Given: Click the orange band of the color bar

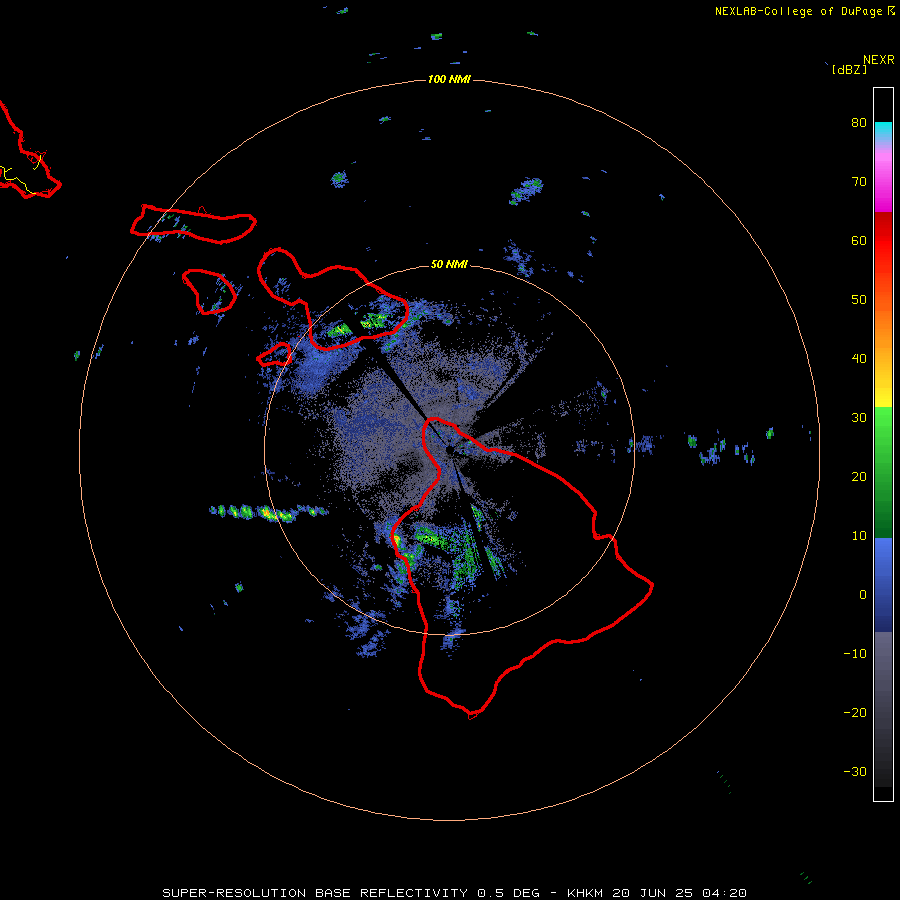Looking at the screenshot, I should (883, 333).
